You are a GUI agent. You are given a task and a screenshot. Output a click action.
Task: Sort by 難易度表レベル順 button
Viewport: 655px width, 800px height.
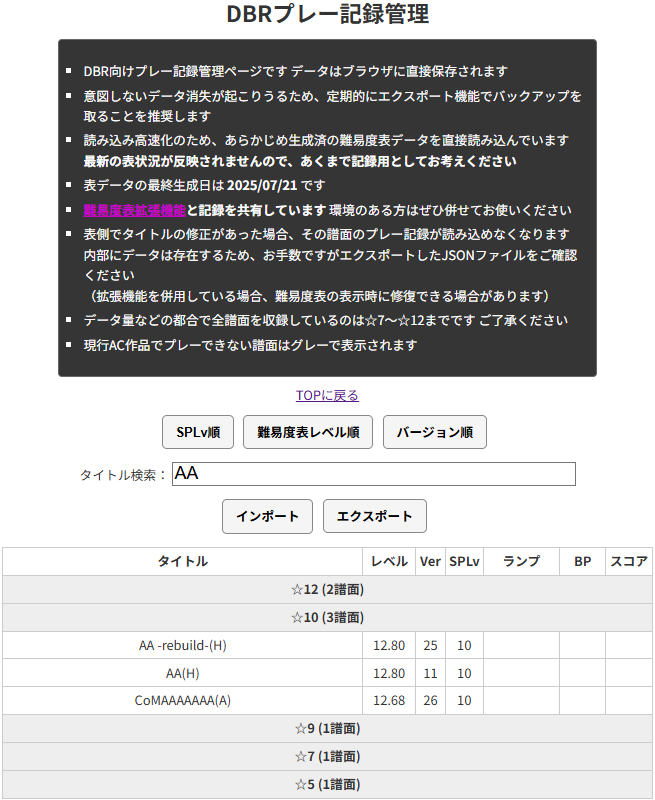click(x=308, y=432)
